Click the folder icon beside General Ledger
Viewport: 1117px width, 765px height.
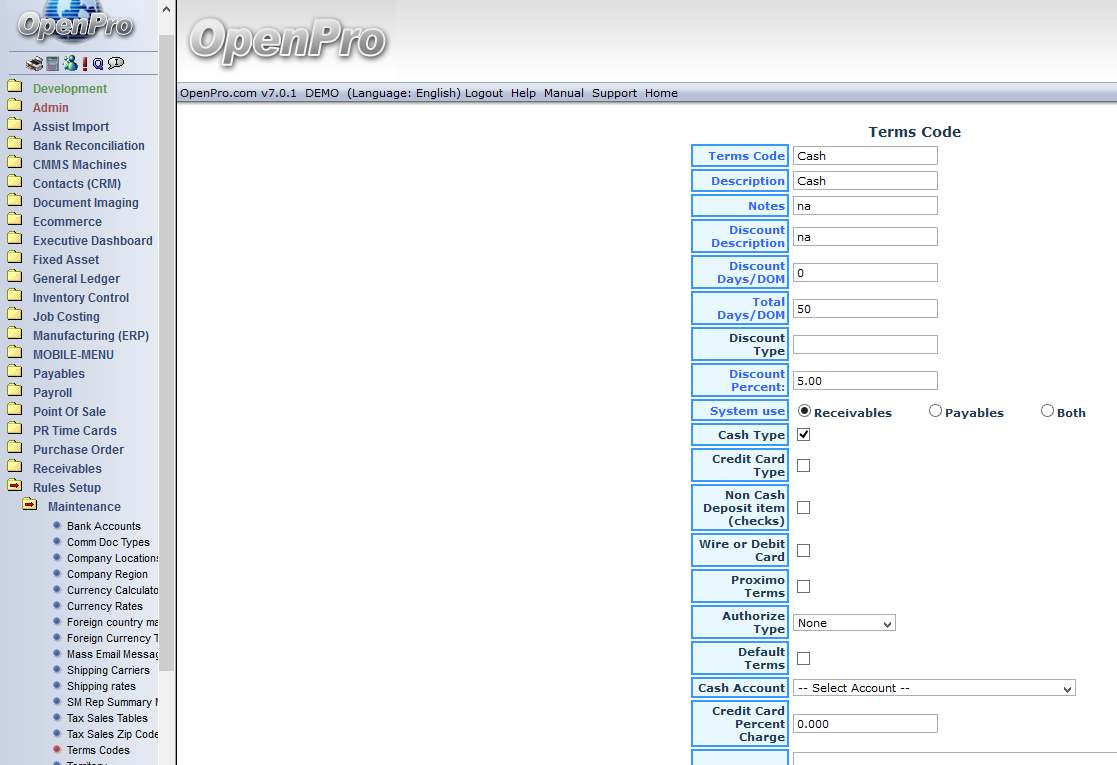click(x=14, y=278)
